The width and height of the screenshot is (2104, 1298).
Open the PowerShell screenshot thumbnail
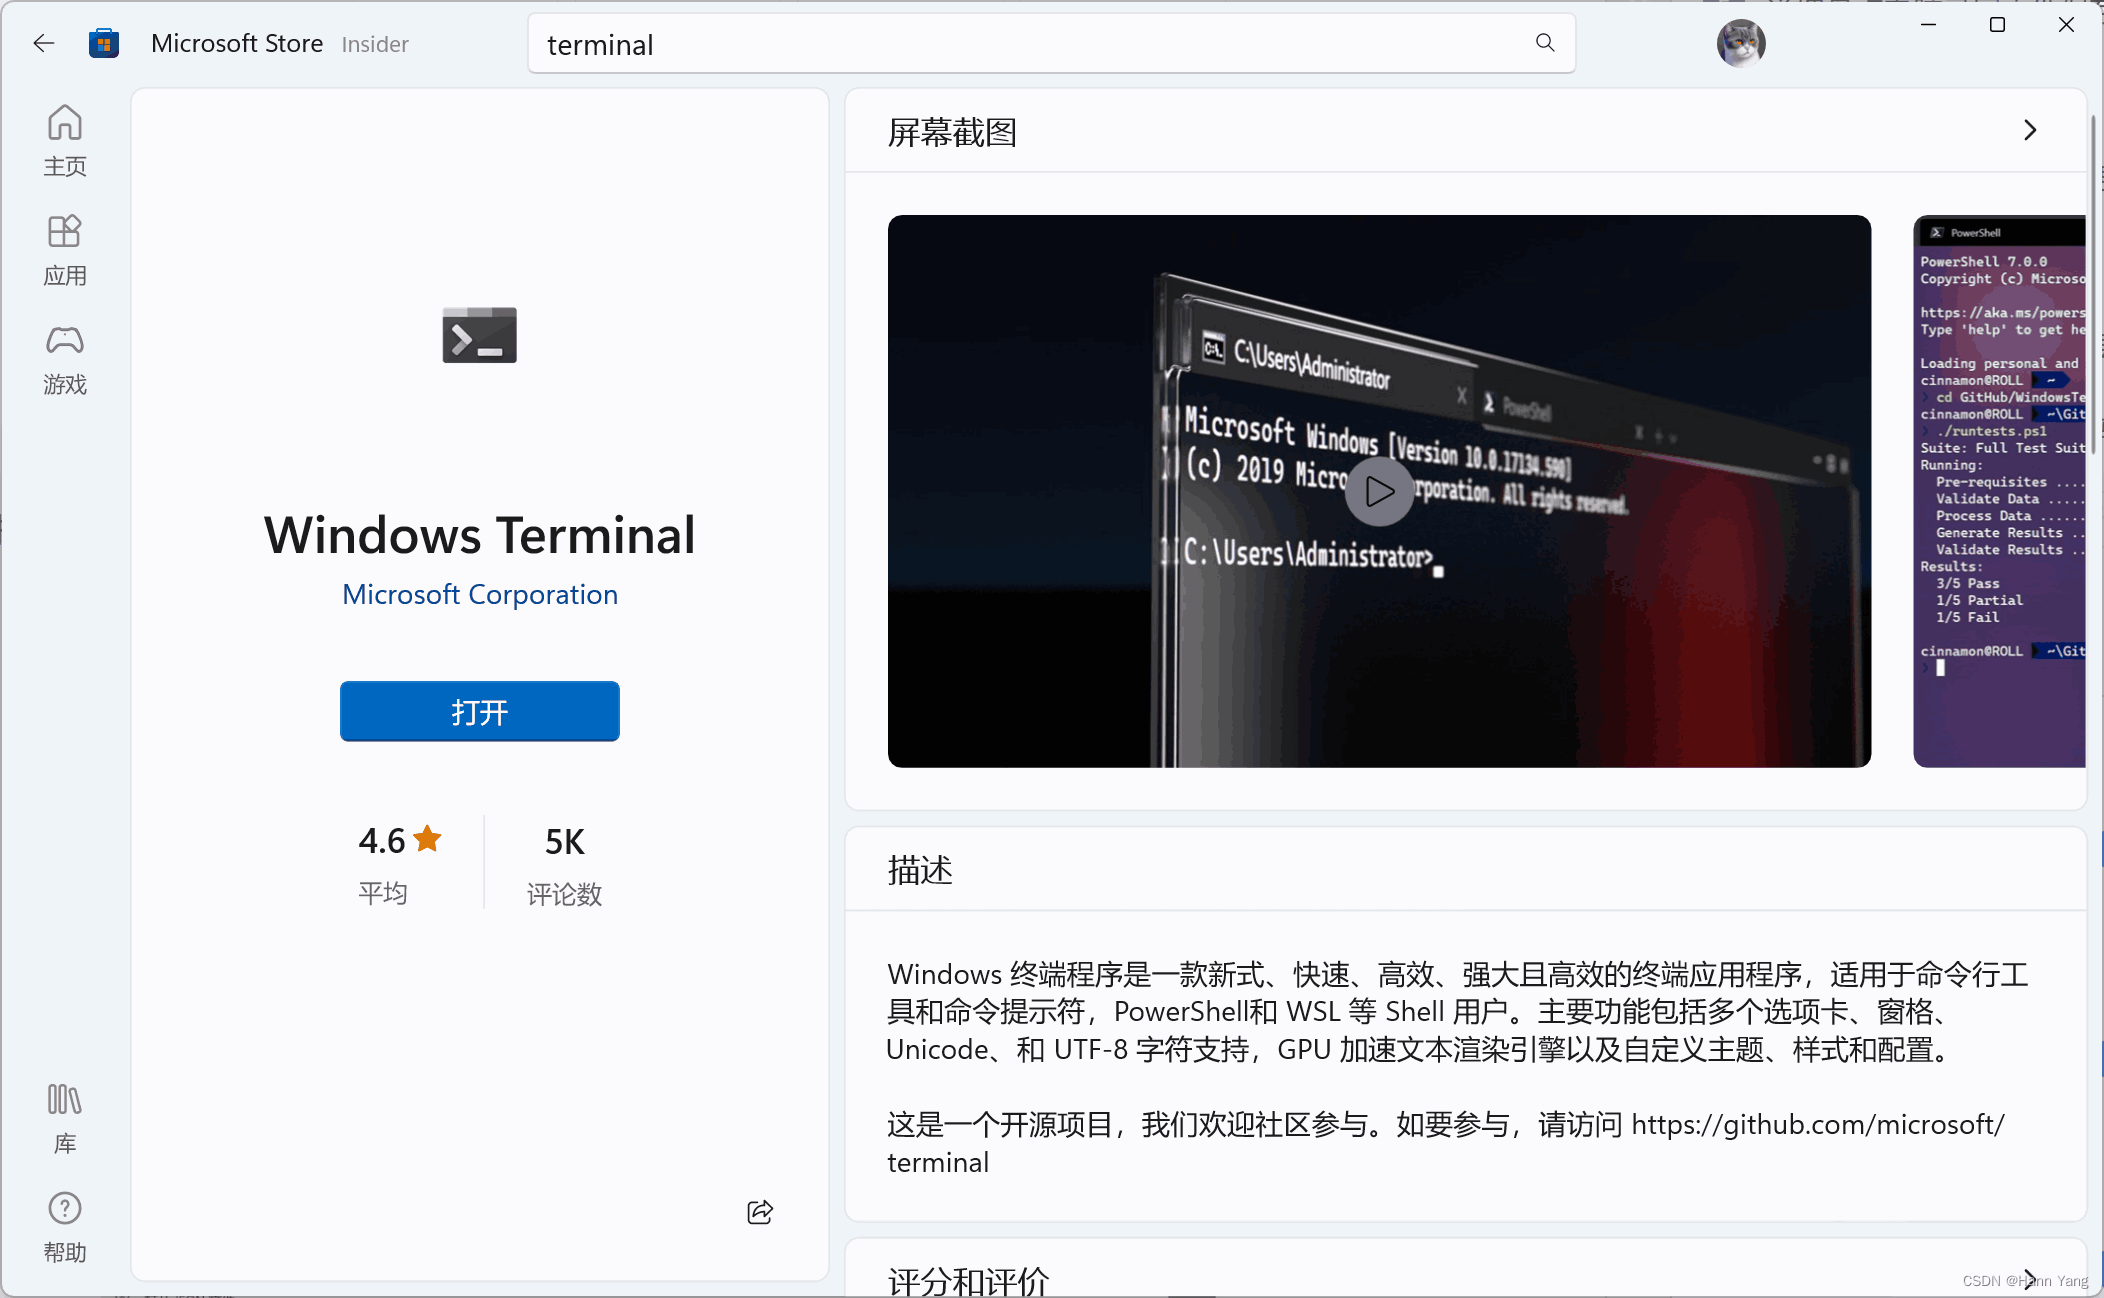(1999, 491)
